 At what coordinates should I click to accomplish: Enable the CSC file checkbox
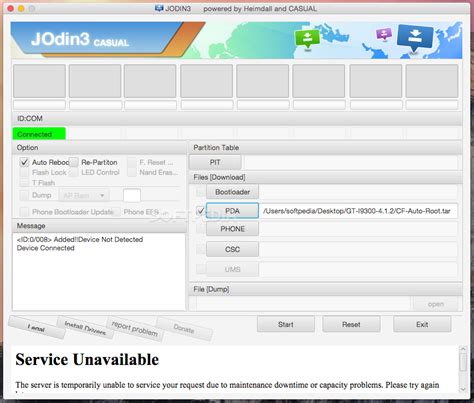[x=200, y=249]
